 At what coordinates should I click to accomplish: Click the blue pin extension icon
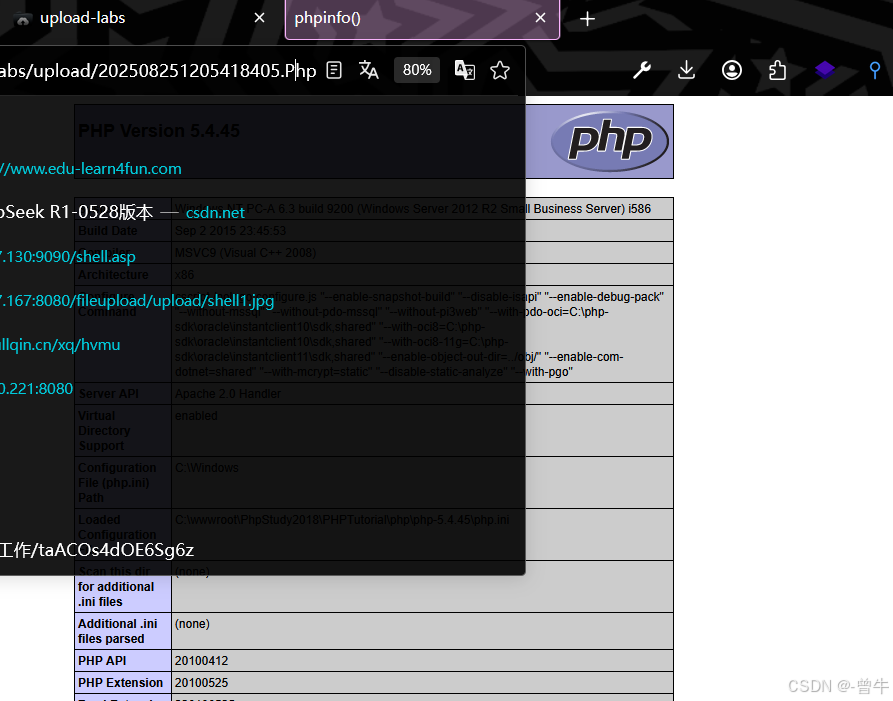point(875,71)
